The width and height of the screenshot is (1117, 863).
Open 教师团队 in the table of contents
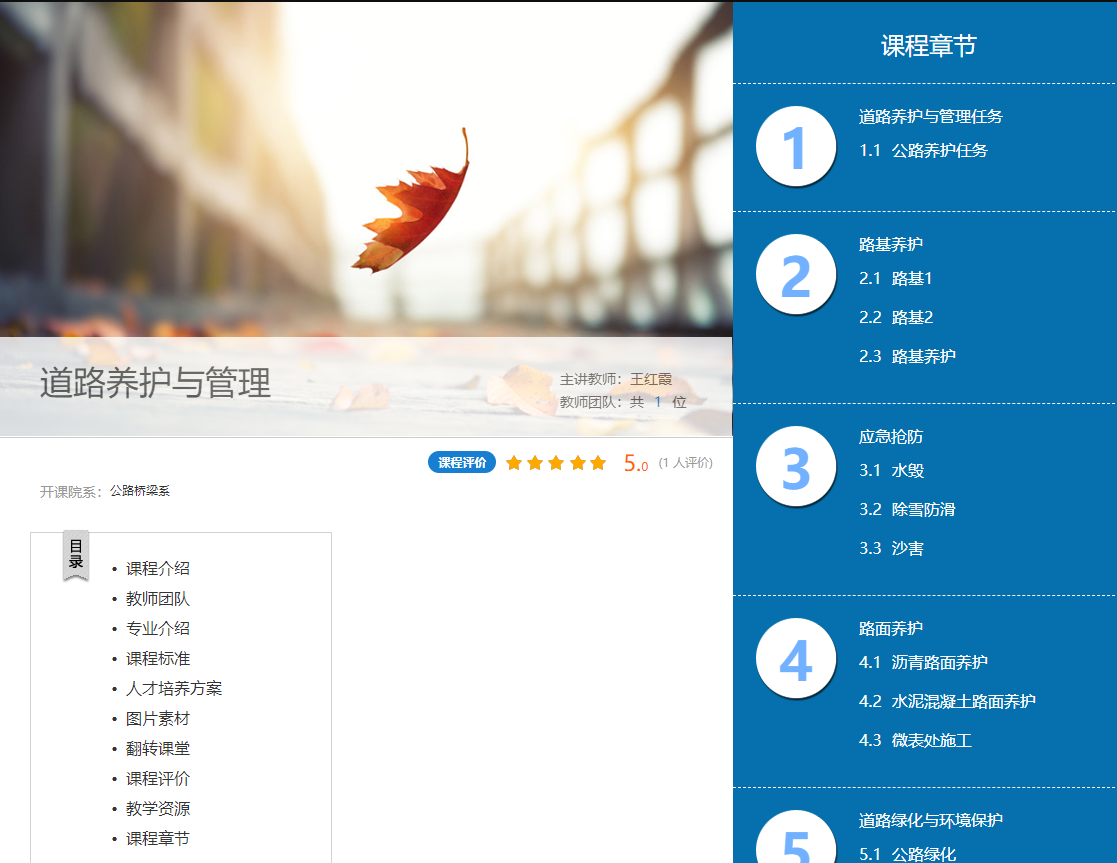tap(157, 599)
